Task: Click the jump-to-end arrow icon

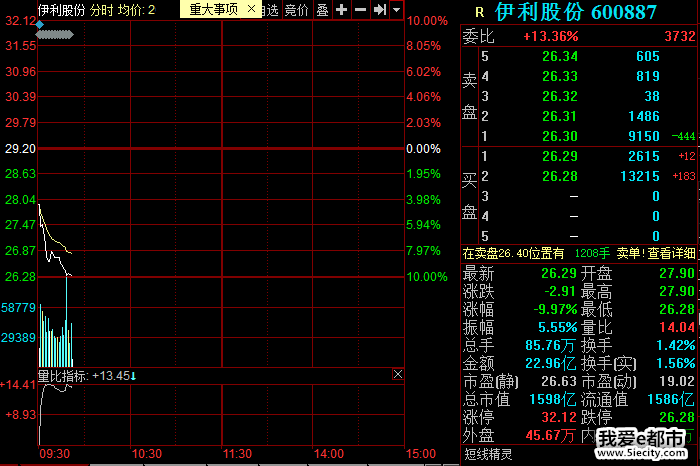Action: tap(379, 9)
